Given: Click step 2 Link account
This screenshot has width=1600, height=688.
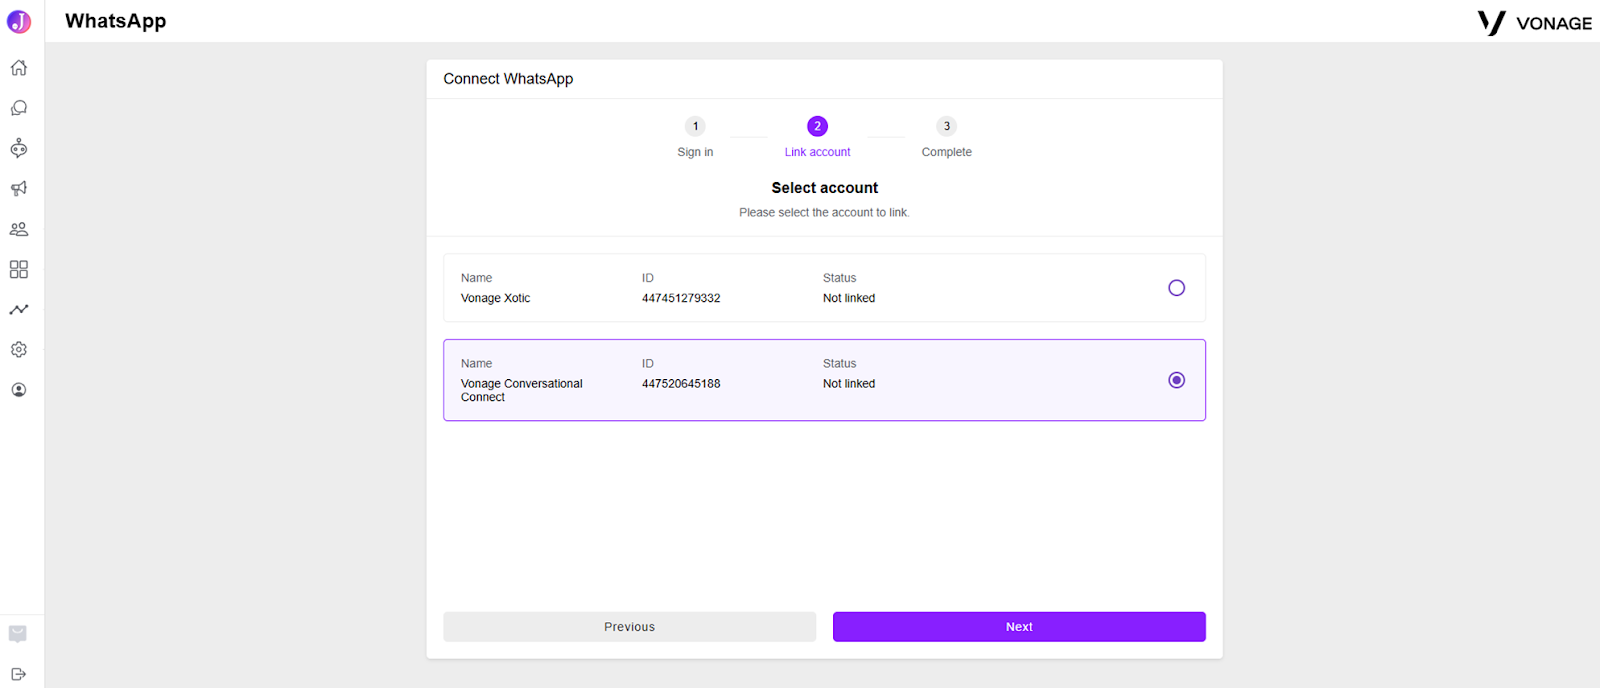Looking at the screenshot, I should [x=817, y=137].
